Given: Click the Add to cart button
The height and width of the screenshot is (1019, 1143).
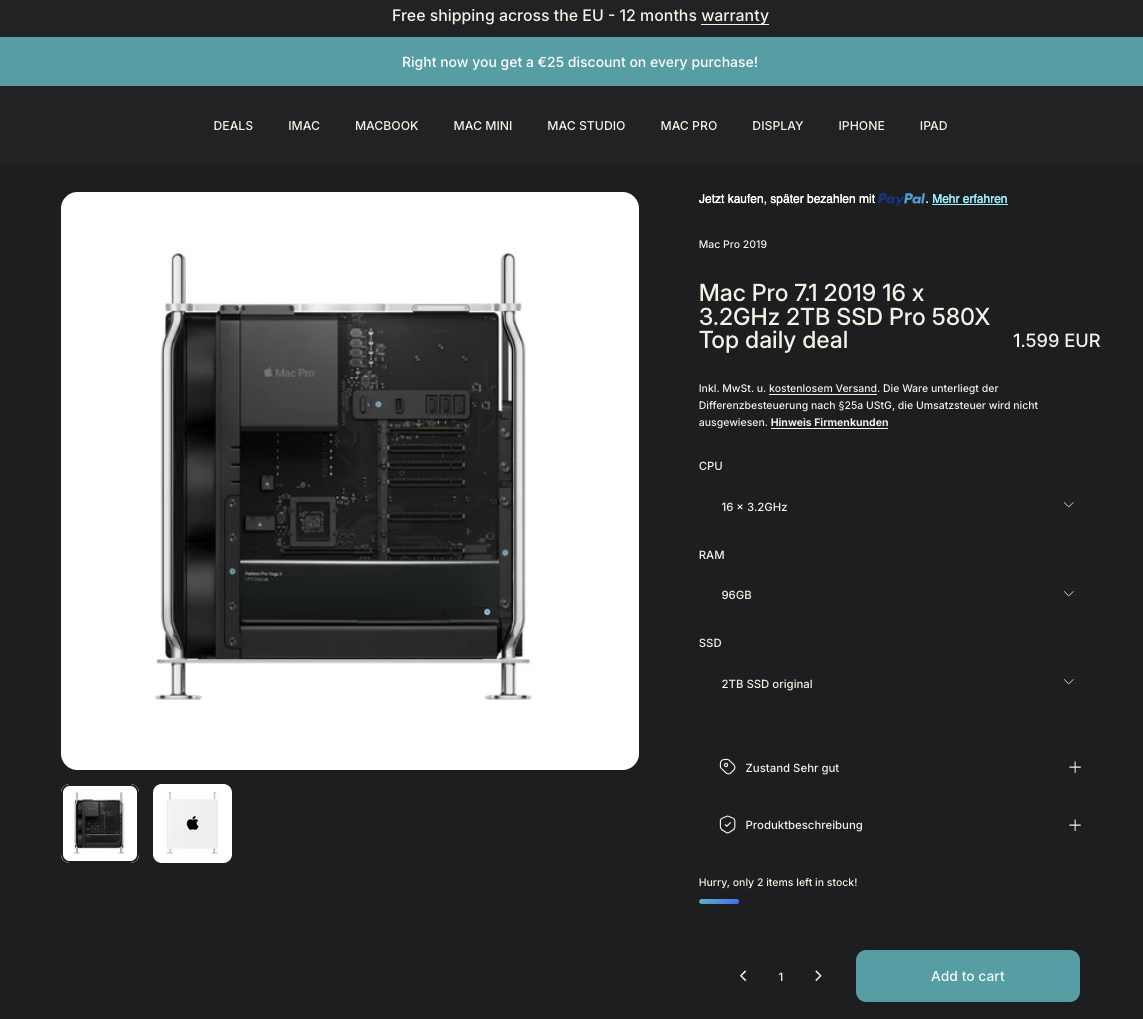Looking at the screenshot, I should click(967, 976).
